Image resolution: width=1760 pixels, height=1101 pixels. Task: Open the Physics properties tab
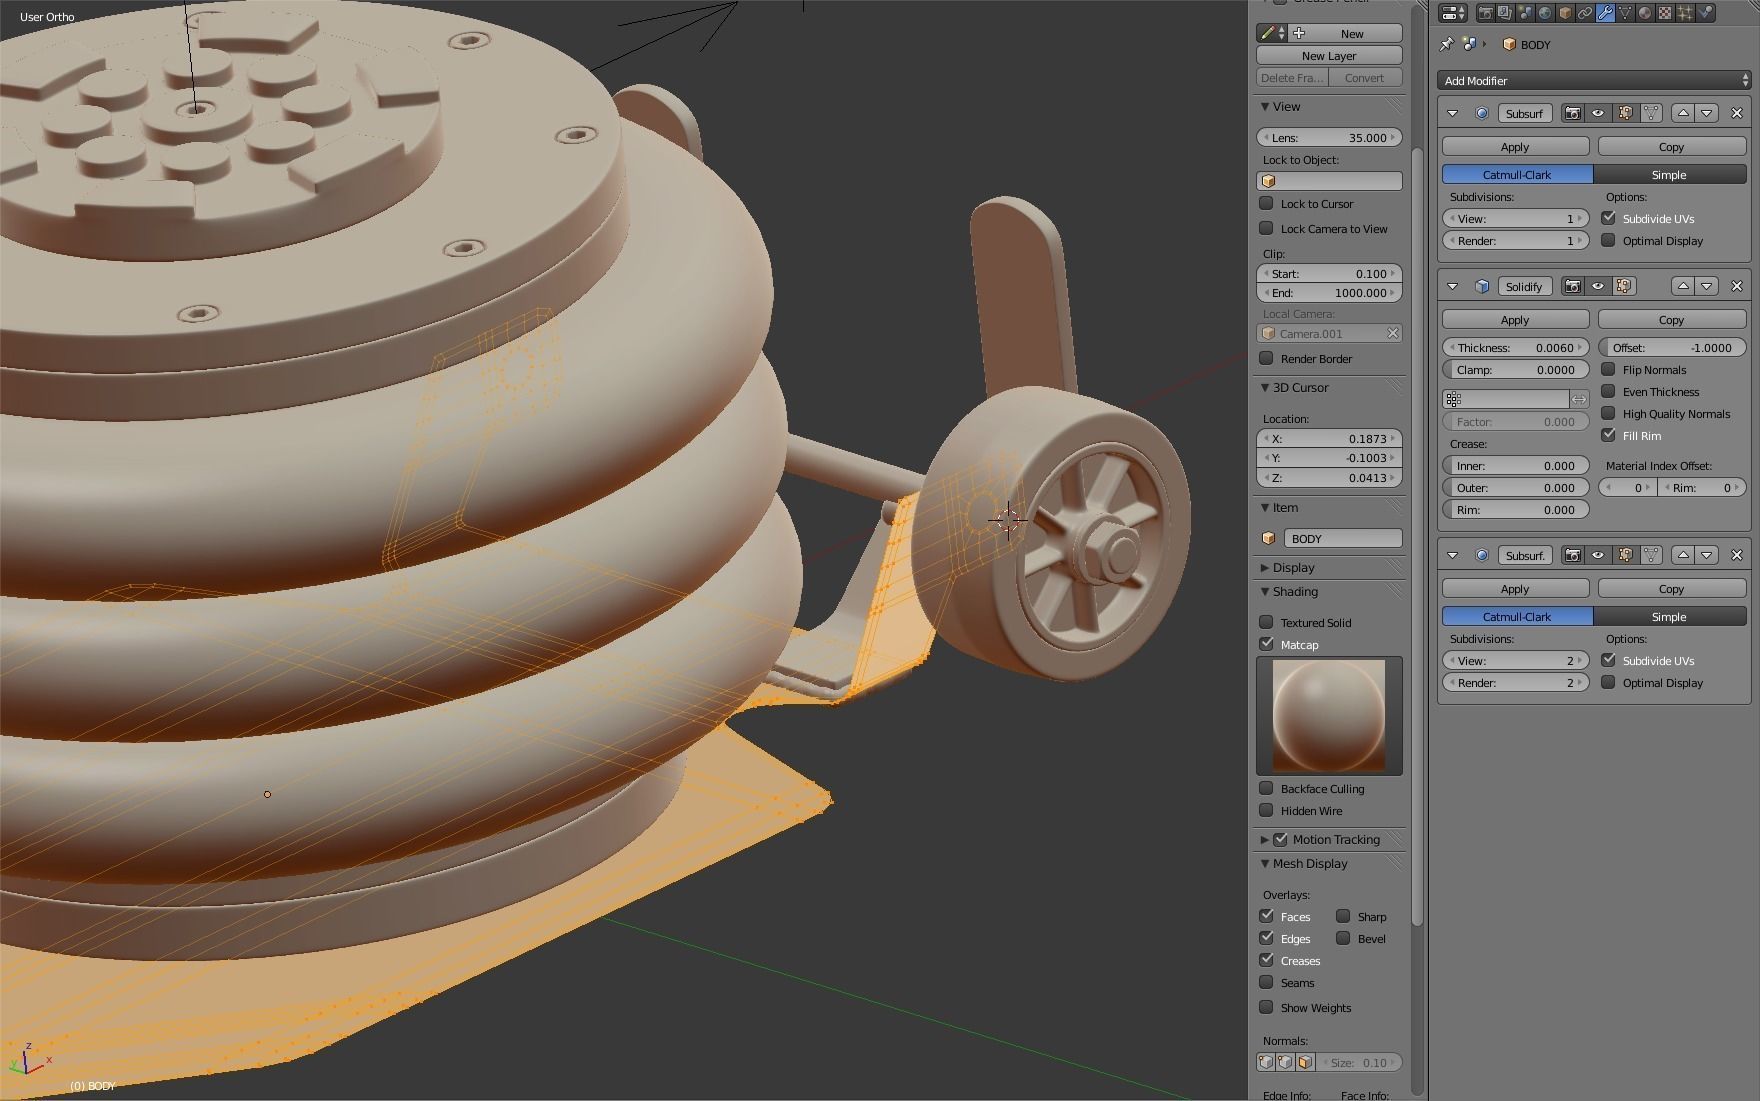pyautogui.click(x=1705, y=13)
